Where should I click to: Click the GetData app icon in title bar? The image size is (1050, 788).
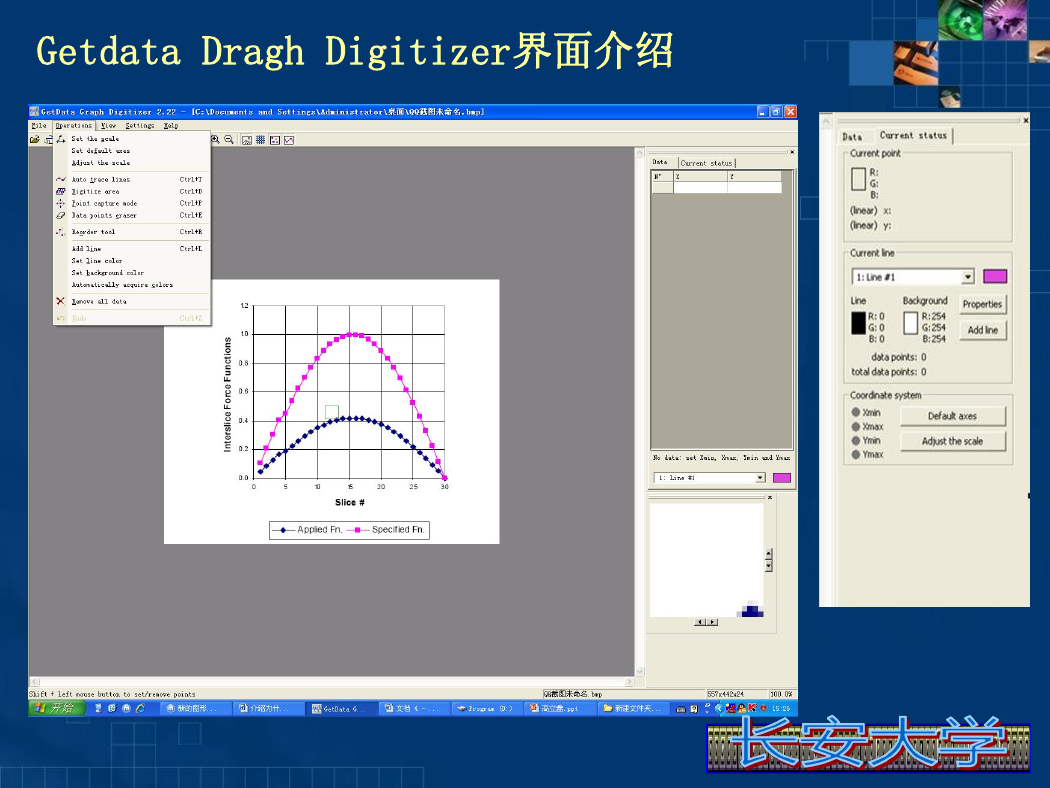[34, 112]
